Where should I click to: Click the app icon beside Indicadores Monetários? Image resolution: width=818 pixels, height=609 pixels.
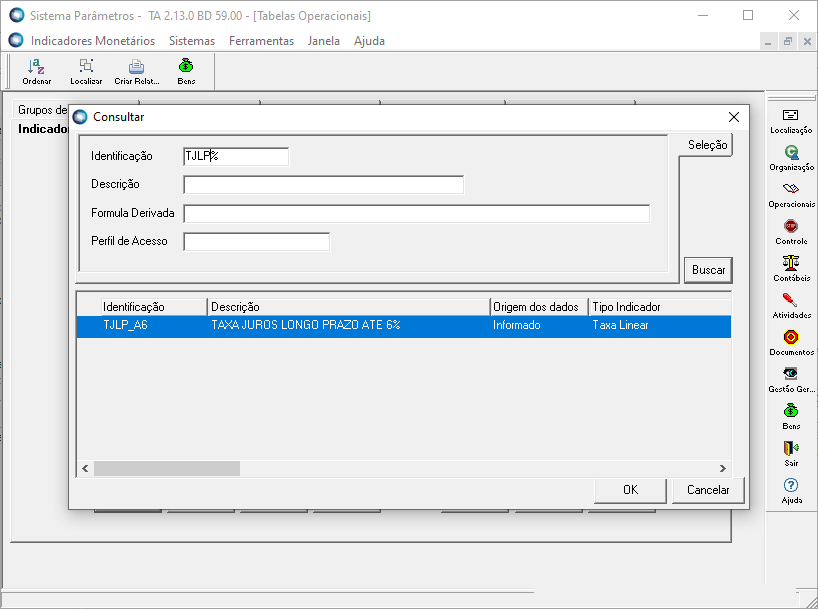(x=16, y=40)
